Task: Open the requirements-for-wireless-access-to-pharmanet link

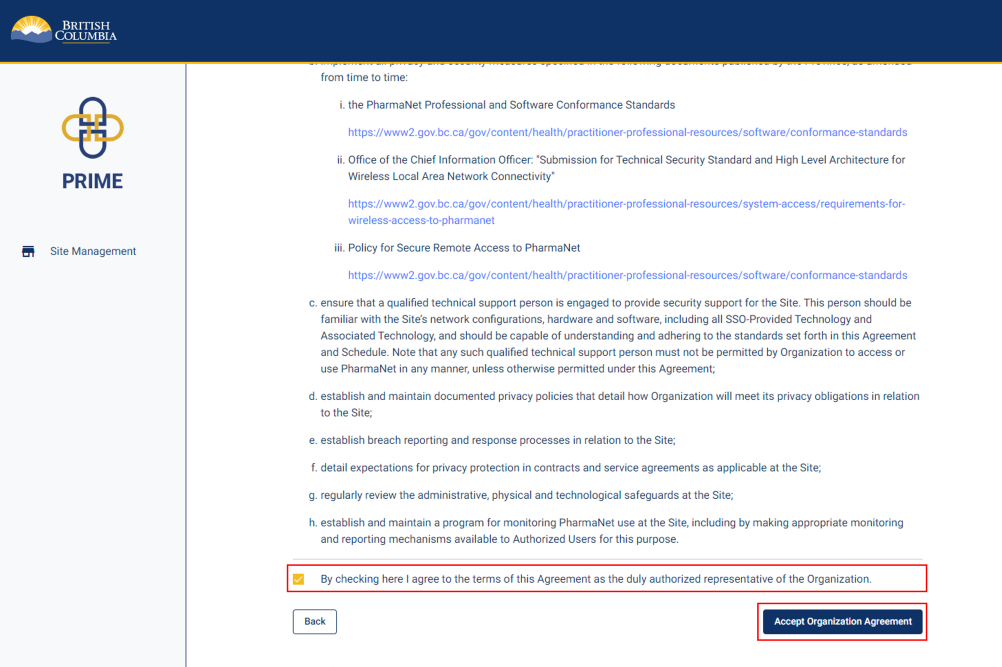Action: click(x=626, y=204)
